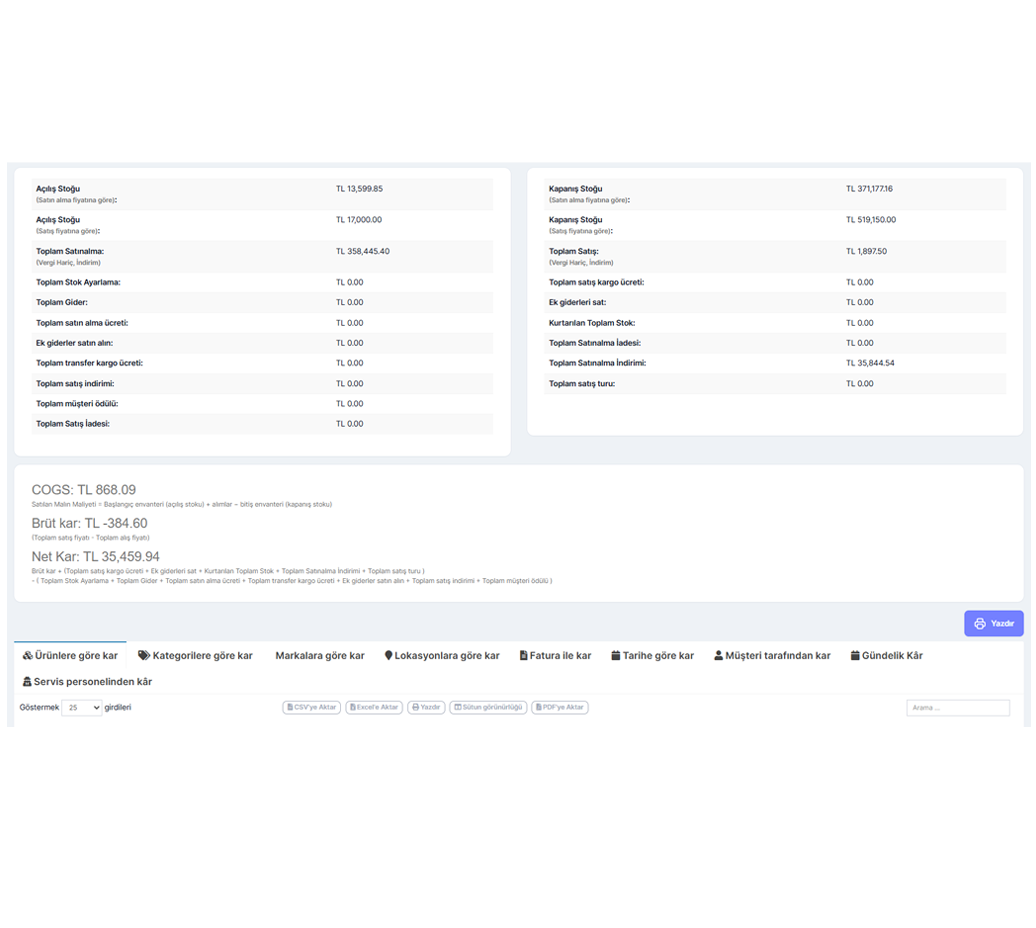1036x928 pixels.
Task: Select the Markalara göre kar tab
Action: [319, 656]
